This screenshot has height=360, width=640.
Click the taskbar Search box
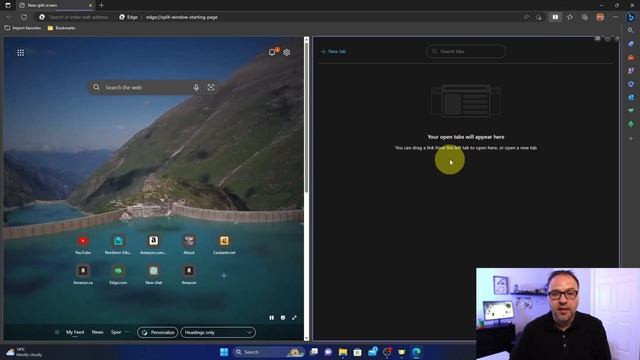pos(269,352)
